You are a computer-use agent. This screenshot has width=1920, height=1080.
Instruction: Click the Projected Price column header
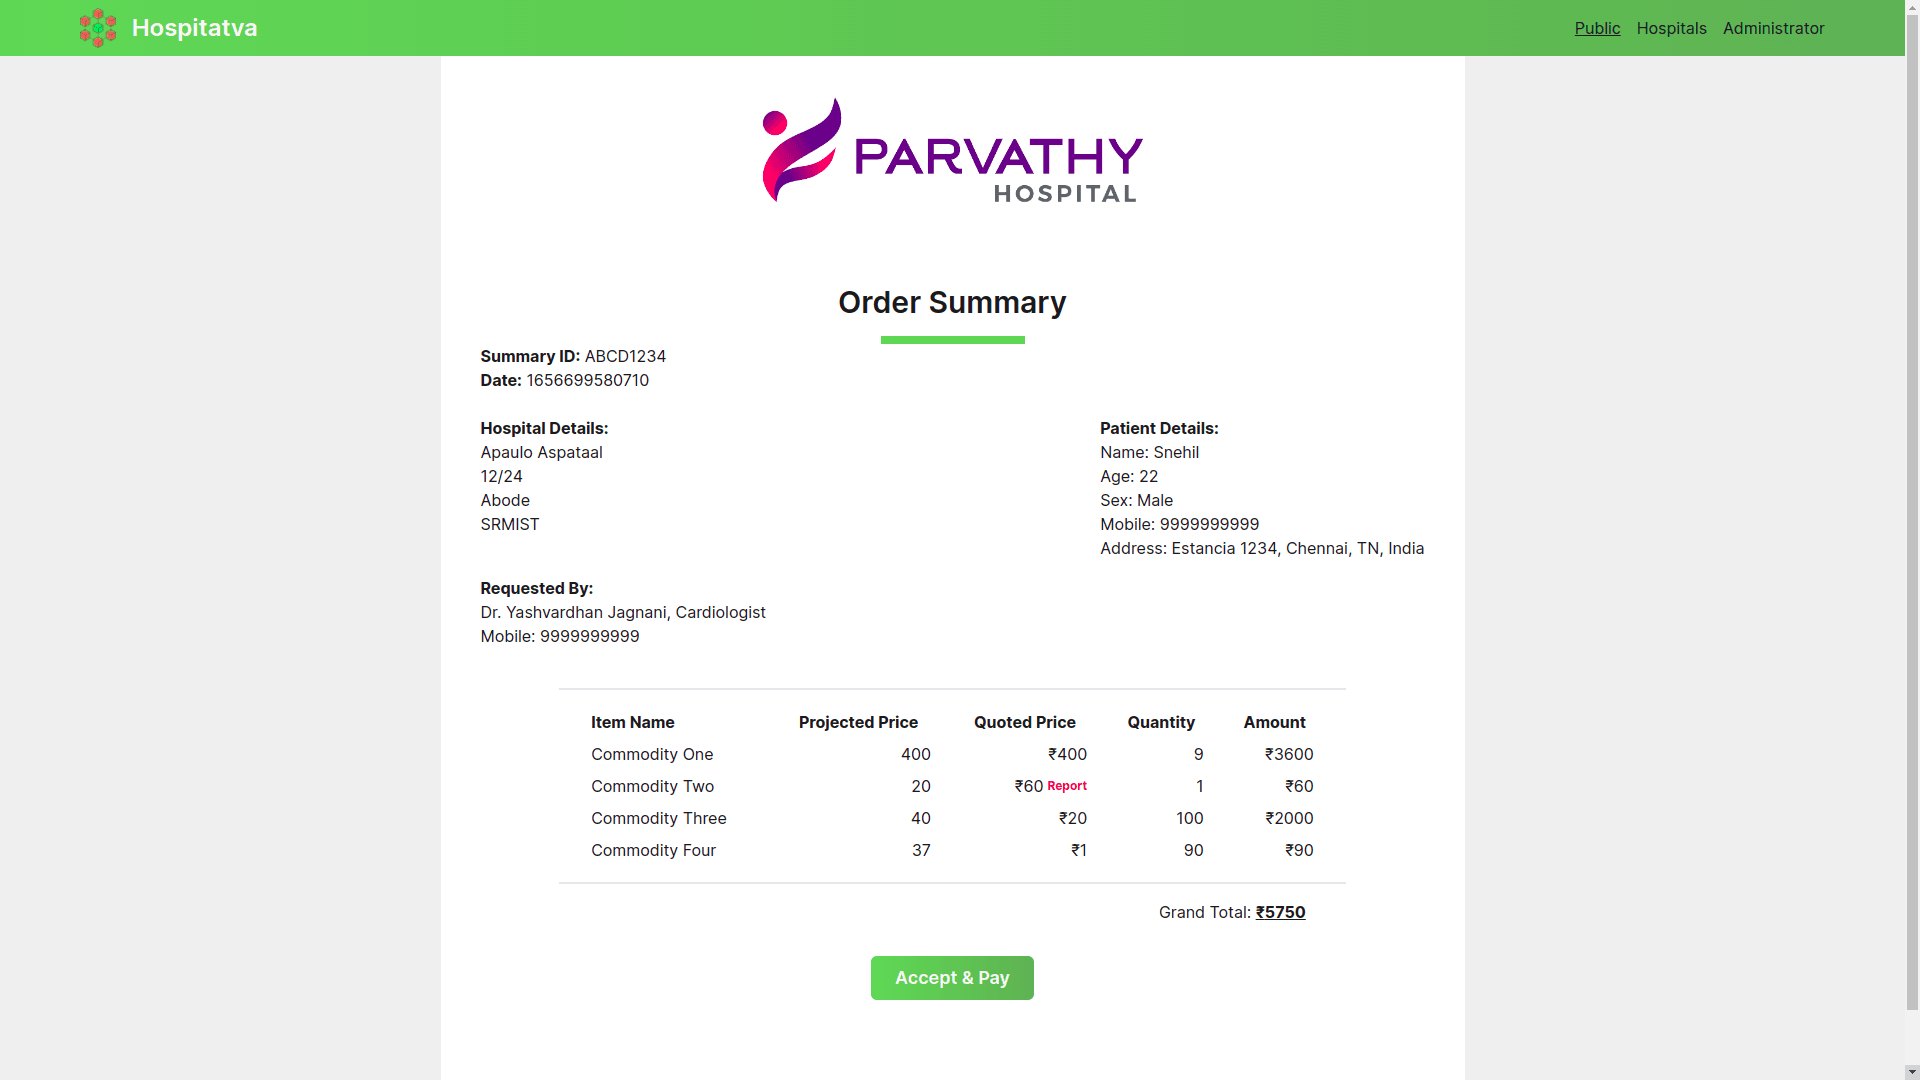coord(858,722)
